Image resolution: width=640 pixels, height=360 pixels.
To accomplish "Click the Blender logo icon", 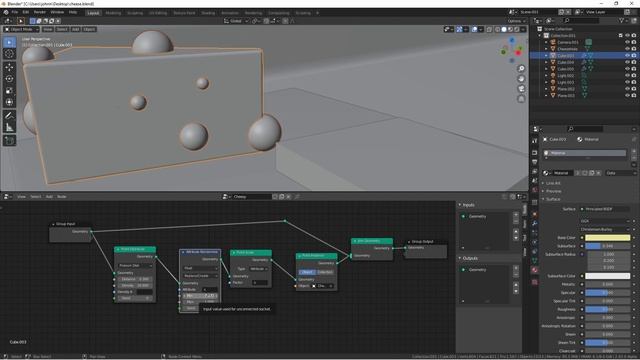I will pyautogui.click(x=6, y=12).
